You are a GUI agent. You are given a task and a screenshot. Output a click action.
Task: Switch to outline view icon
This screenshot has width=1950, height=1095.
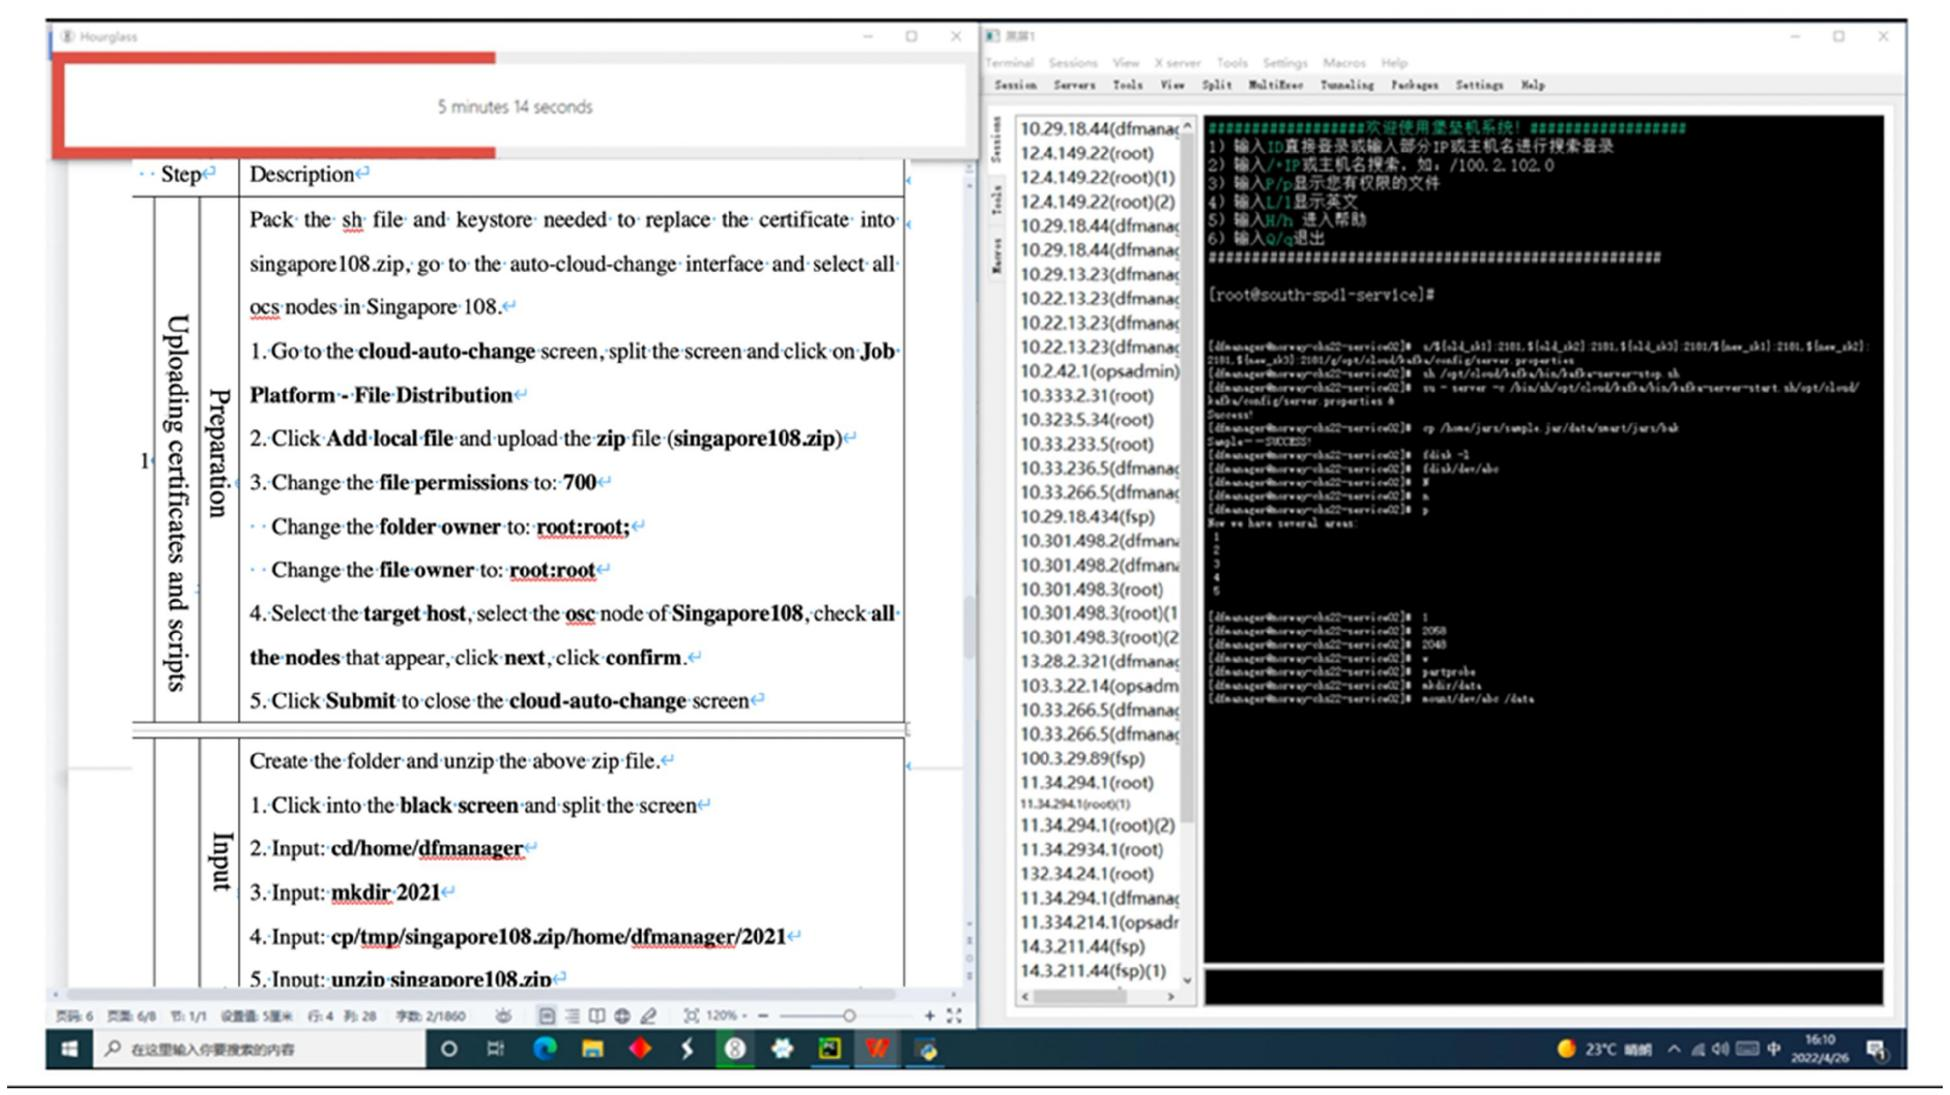tap(572, 1016)
